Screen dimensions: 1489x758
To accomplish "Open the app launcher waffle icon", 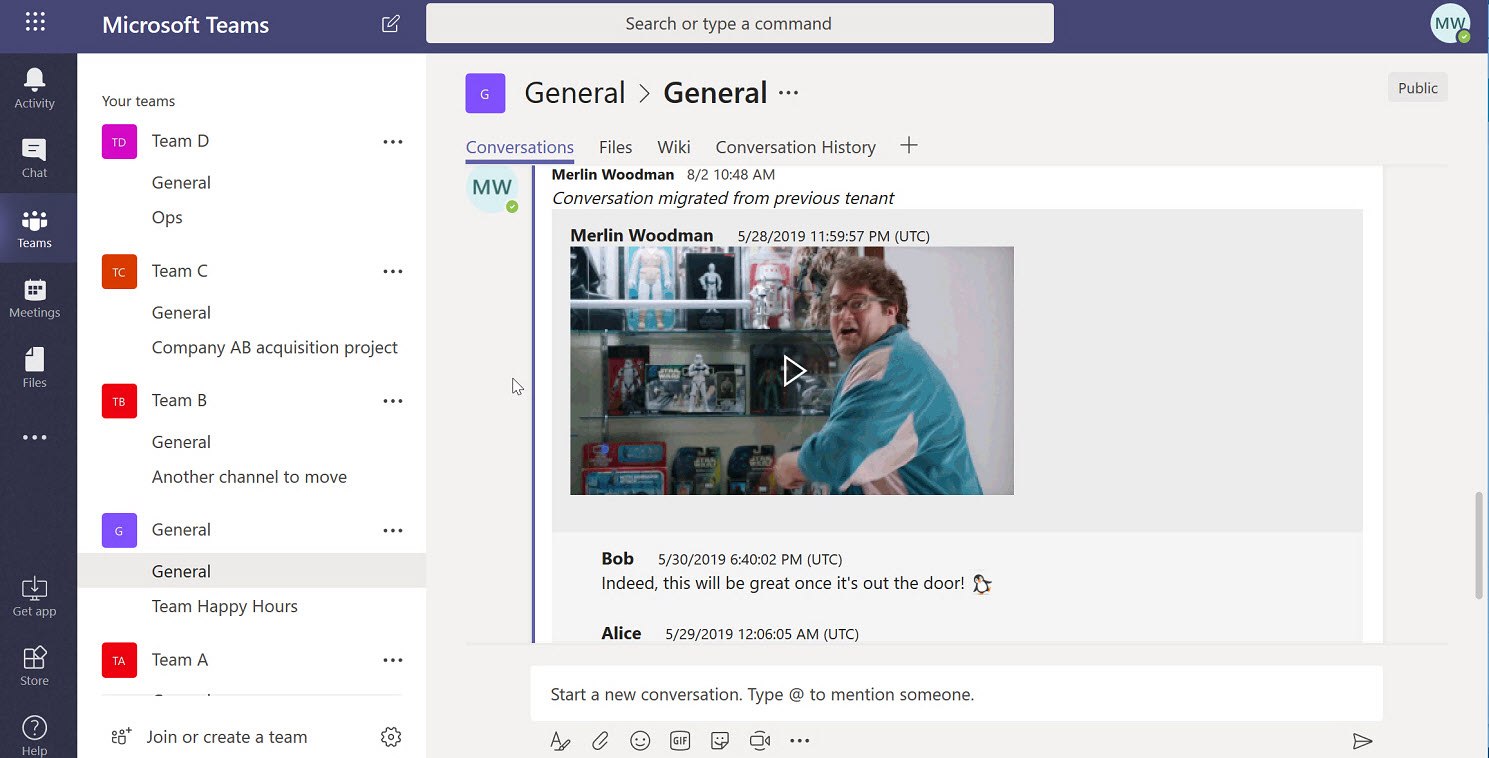I will (x=35, y=22).
